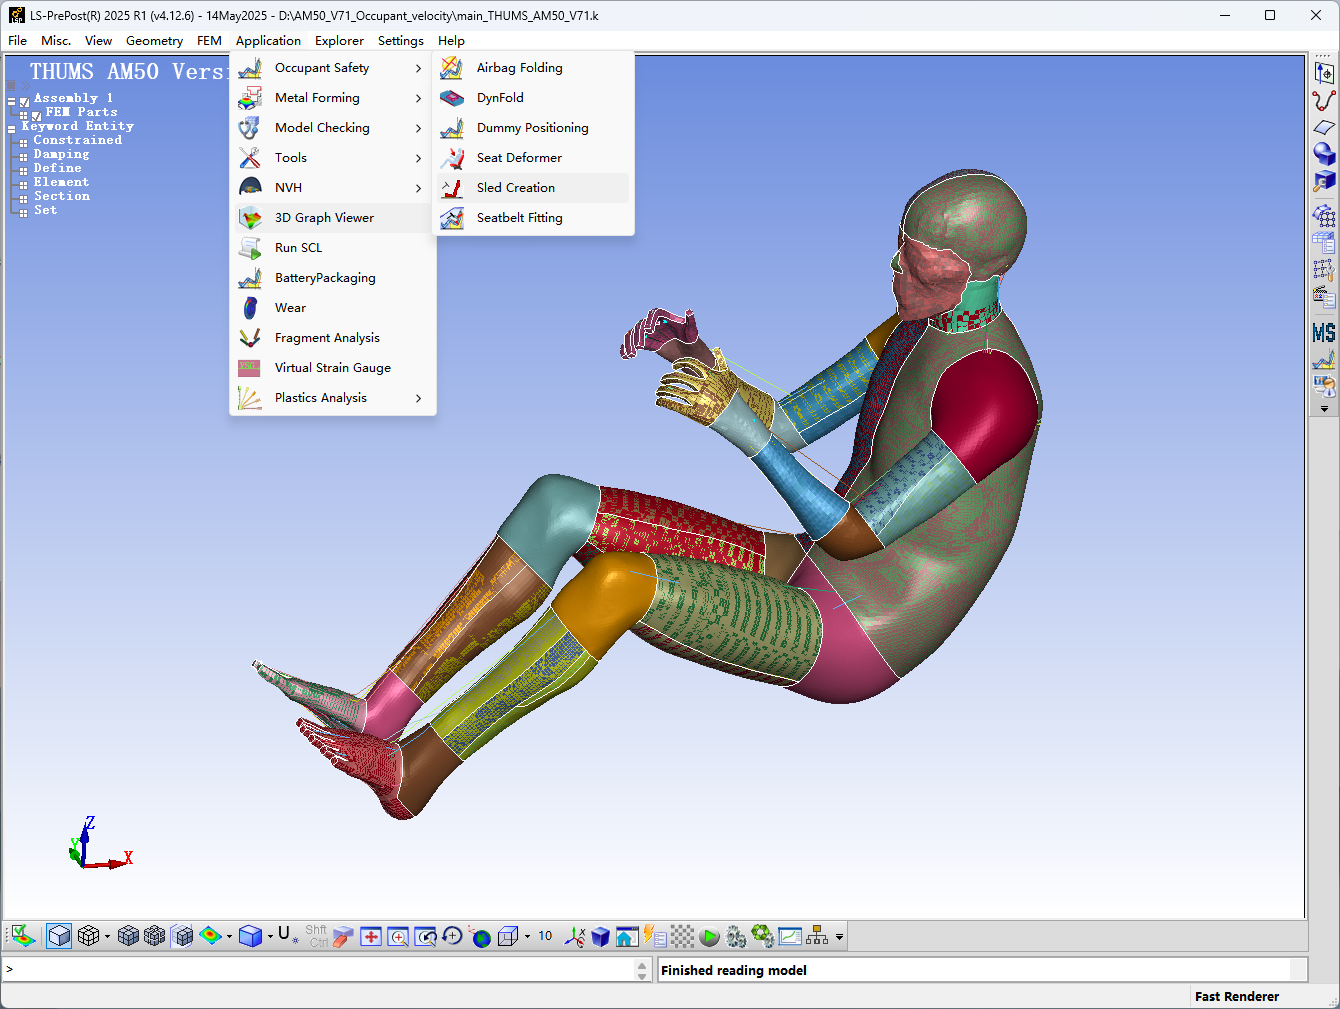Click the globe icon in bottom toolbar
This screenshot has height=1009, width=1340.
click(481, 937)
